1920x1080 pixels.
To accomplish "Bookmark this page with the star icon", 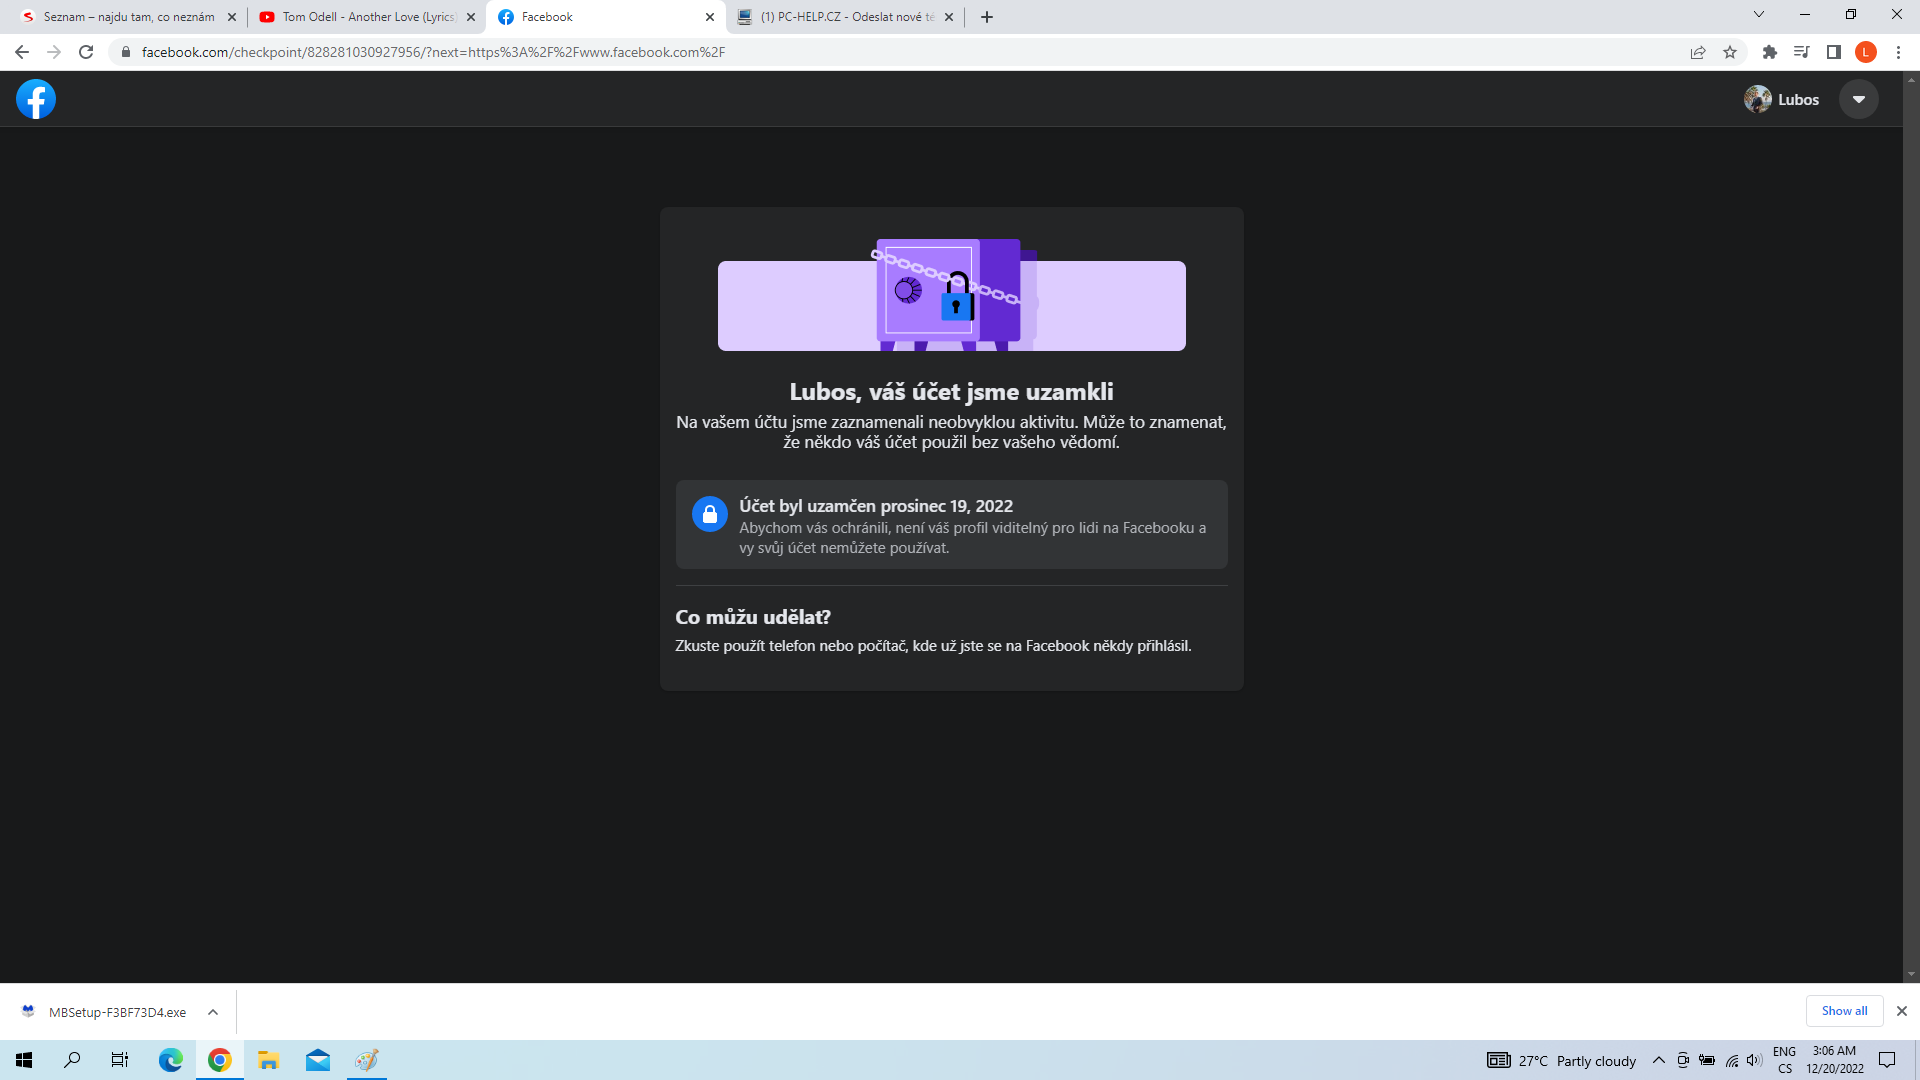I will (1730, 52).
